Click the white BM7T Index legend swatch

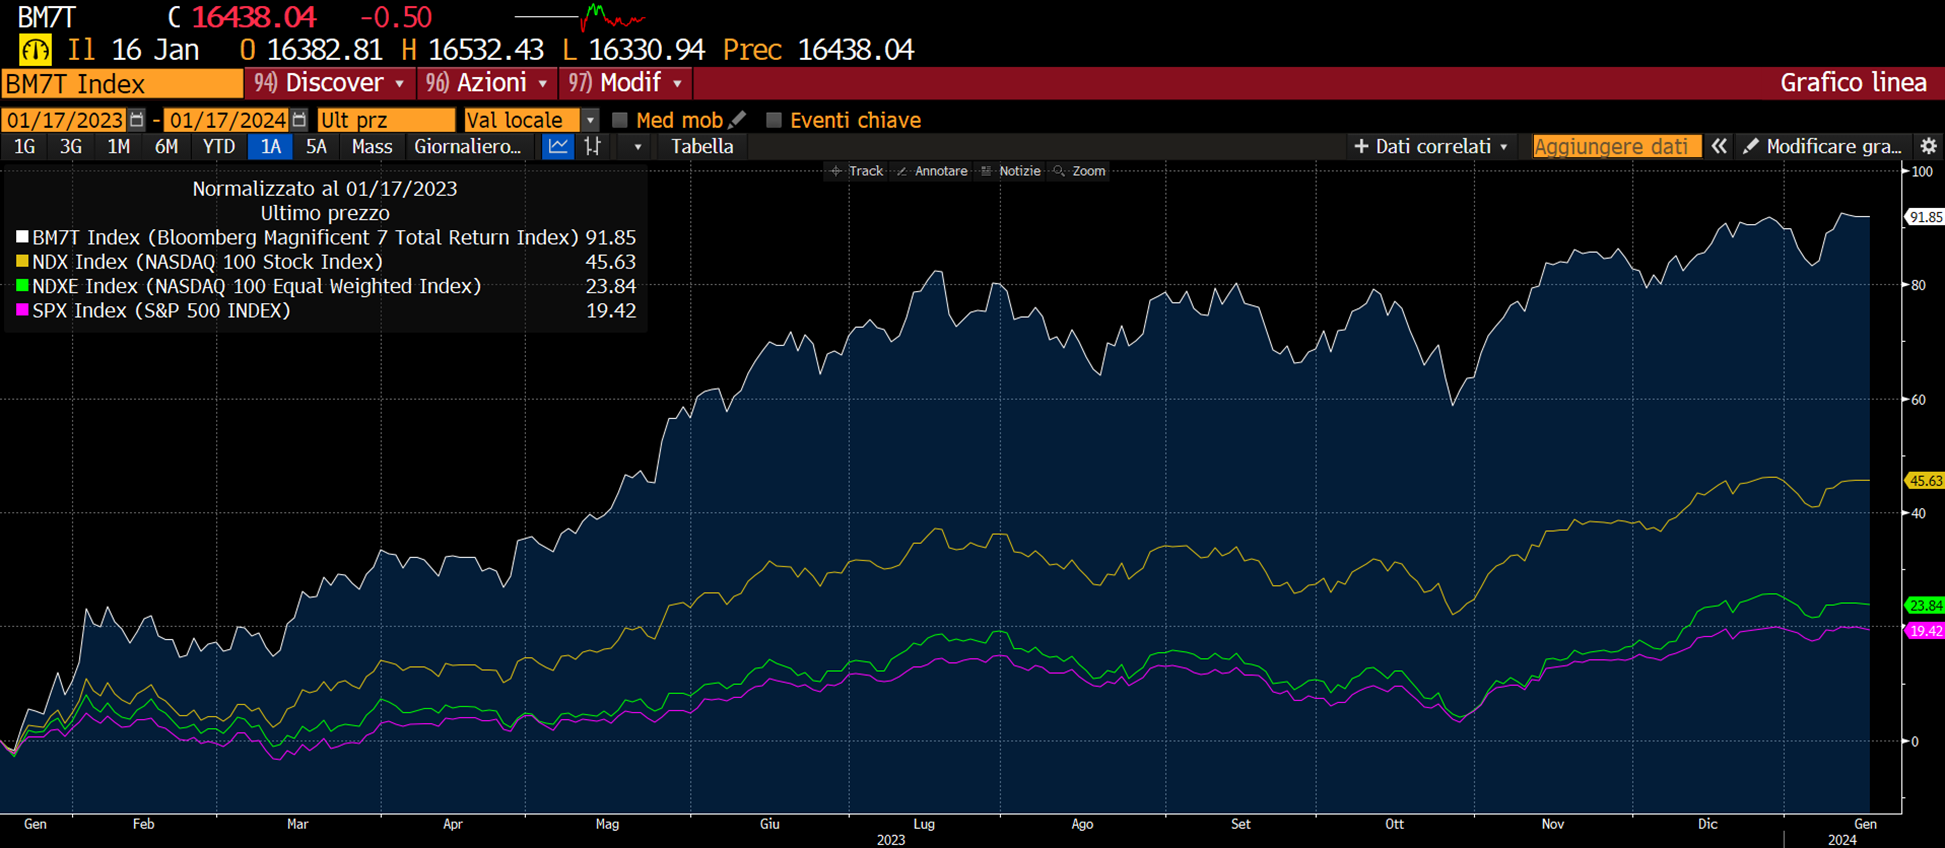click(22, 237)
